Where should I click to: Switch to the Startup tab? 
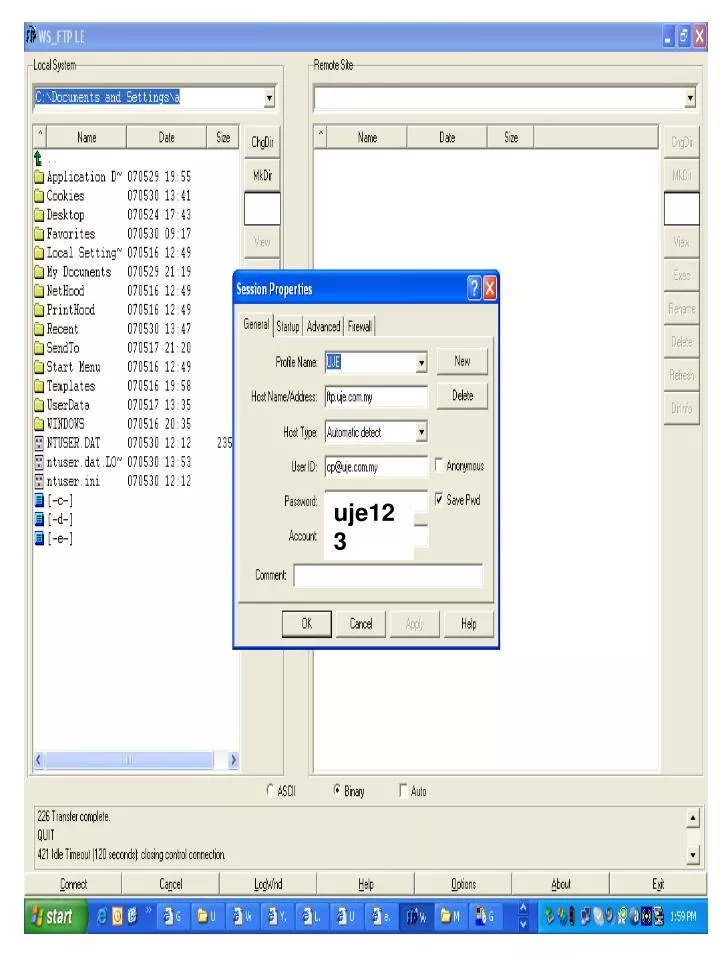(x=288, y=326)
